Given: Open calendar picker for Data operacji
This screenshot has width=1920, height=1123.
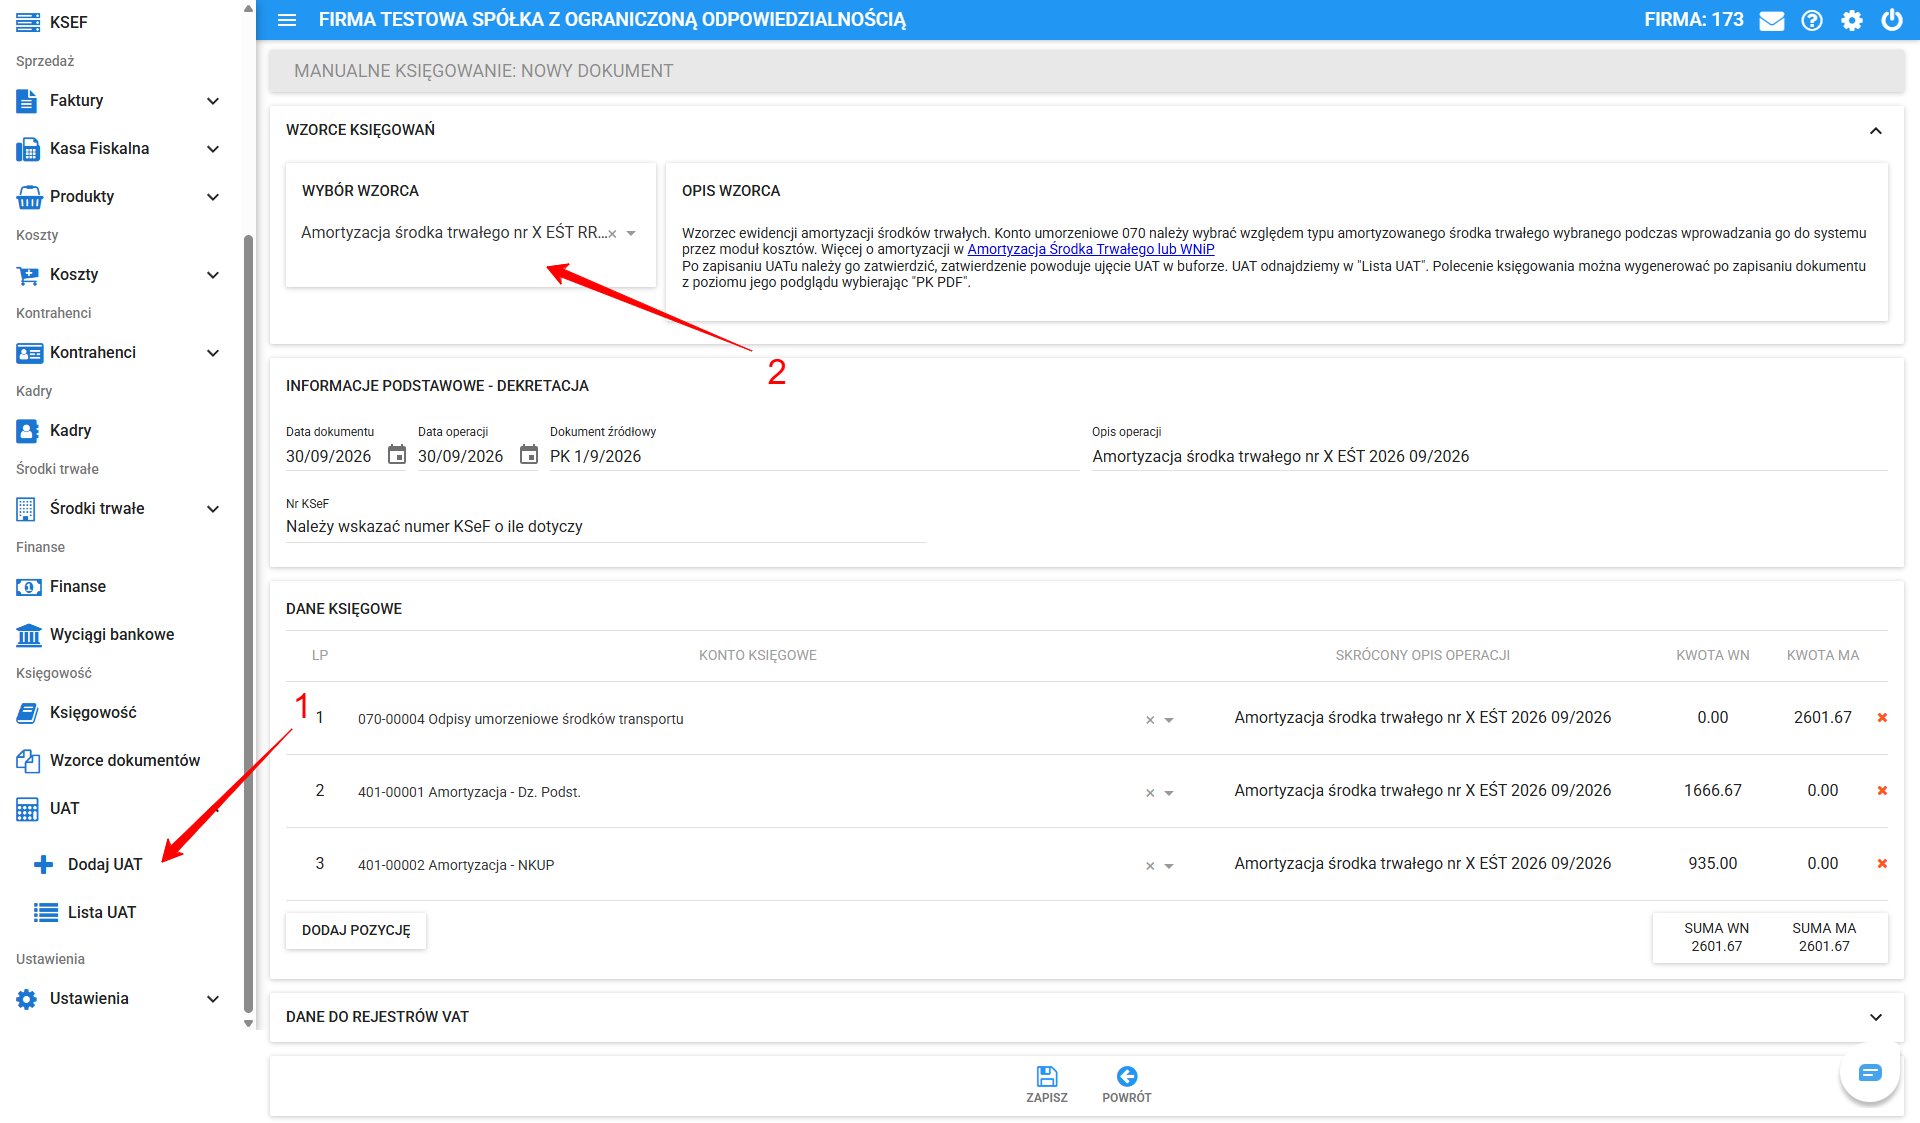Looking at the screenshot, I should 529,455.
